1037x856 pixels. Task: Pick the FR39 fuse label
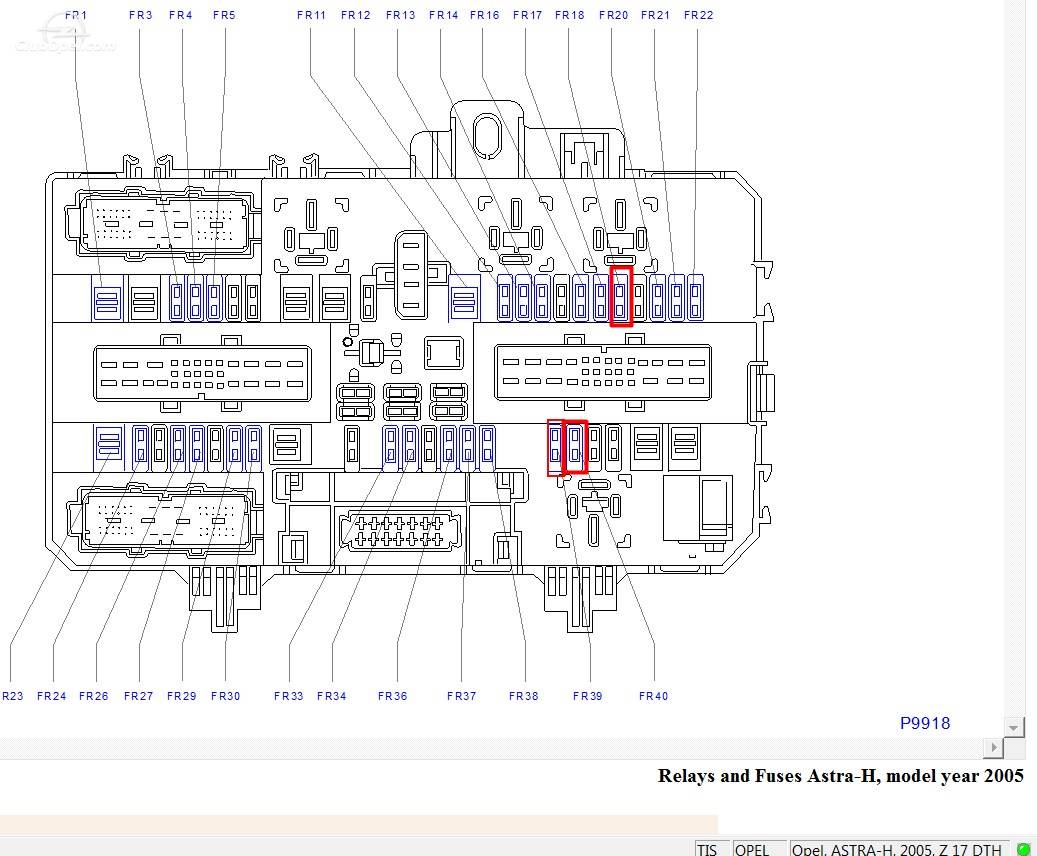click(x=588, y=696)
